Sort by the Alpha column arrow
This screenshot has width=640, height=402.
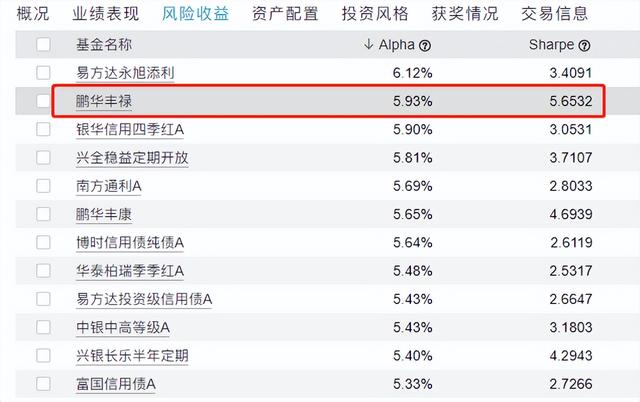369,45
